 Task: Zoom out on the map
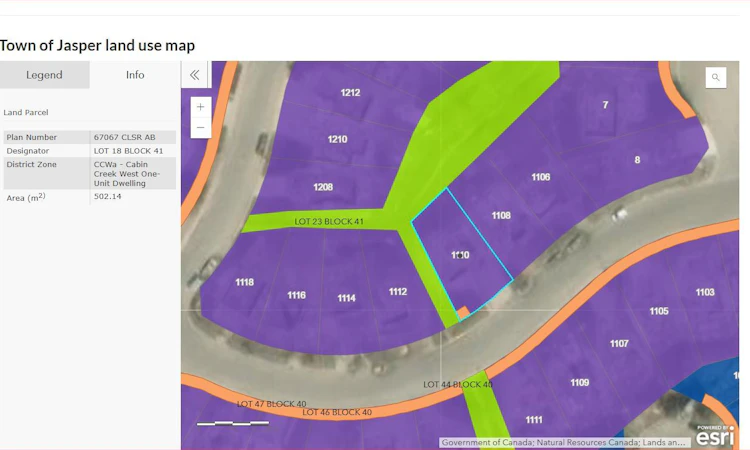tap(200, 128)
